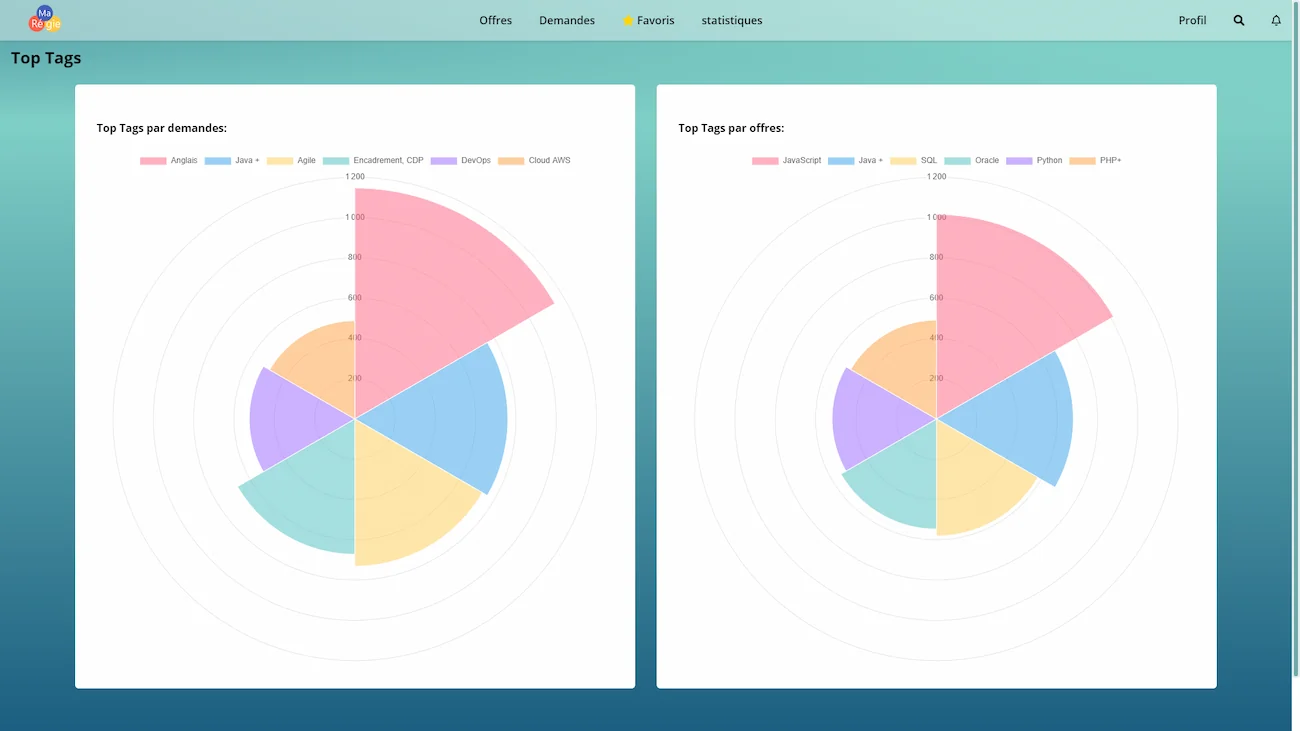Toggle Cloud AWS legend entry
1300x731 pixels.
point(535,160)
